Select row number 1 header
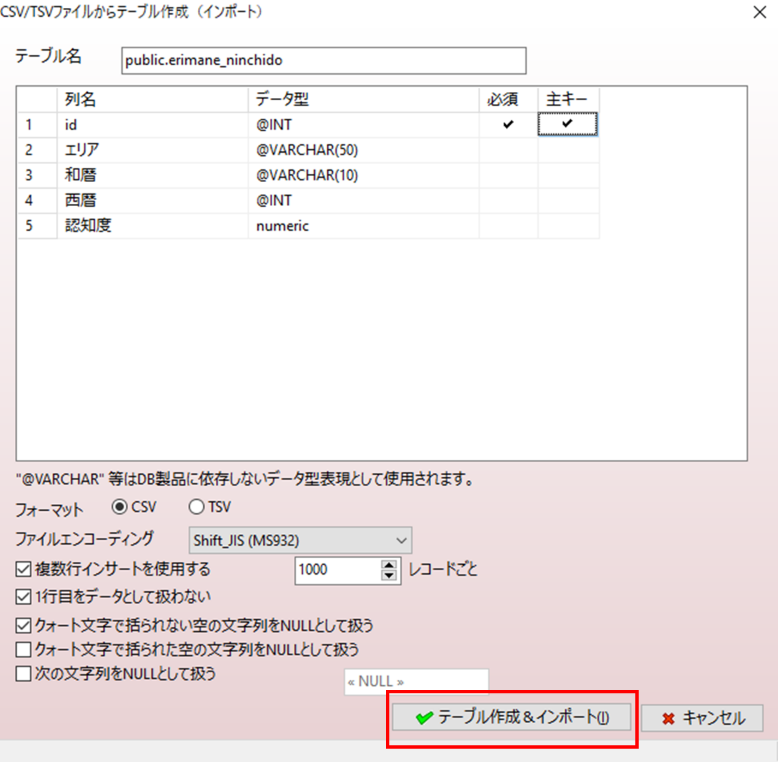The image size is (778, 762). point(37,125)
